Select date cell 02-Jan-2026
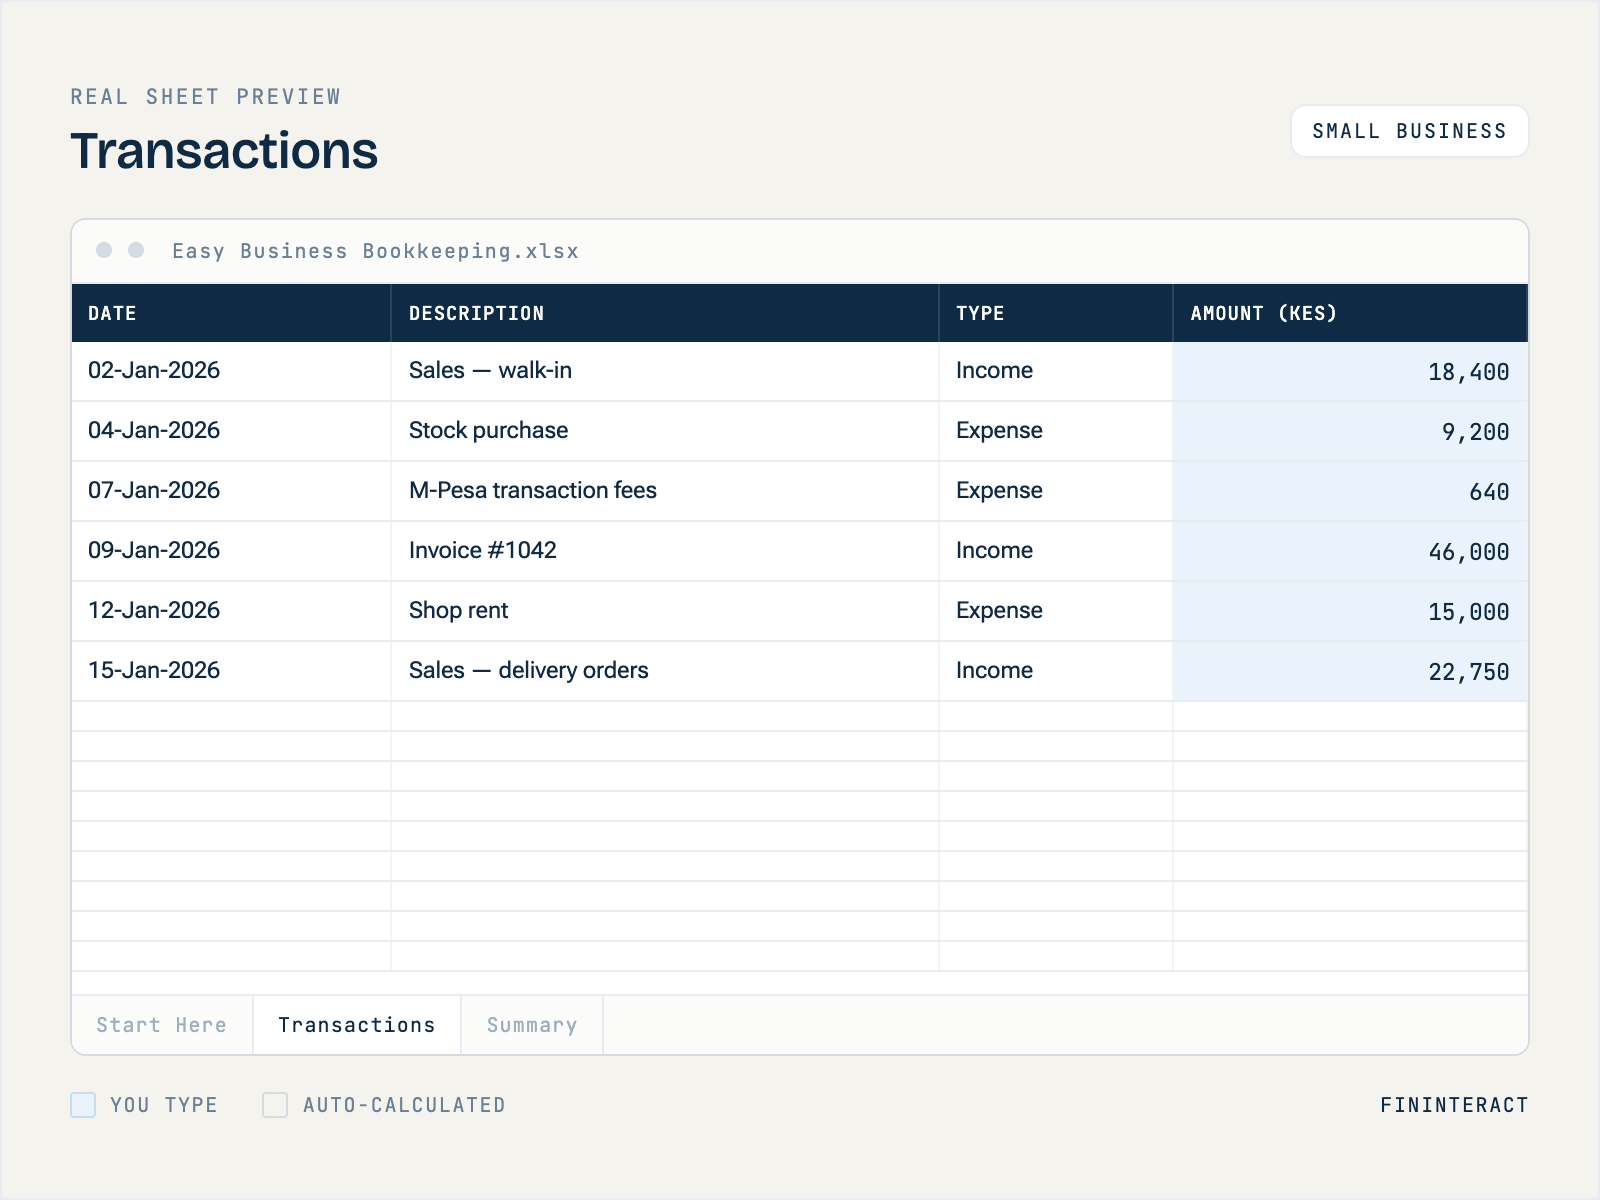This screenshot has width=1600, height=1200. click(231, 371)
